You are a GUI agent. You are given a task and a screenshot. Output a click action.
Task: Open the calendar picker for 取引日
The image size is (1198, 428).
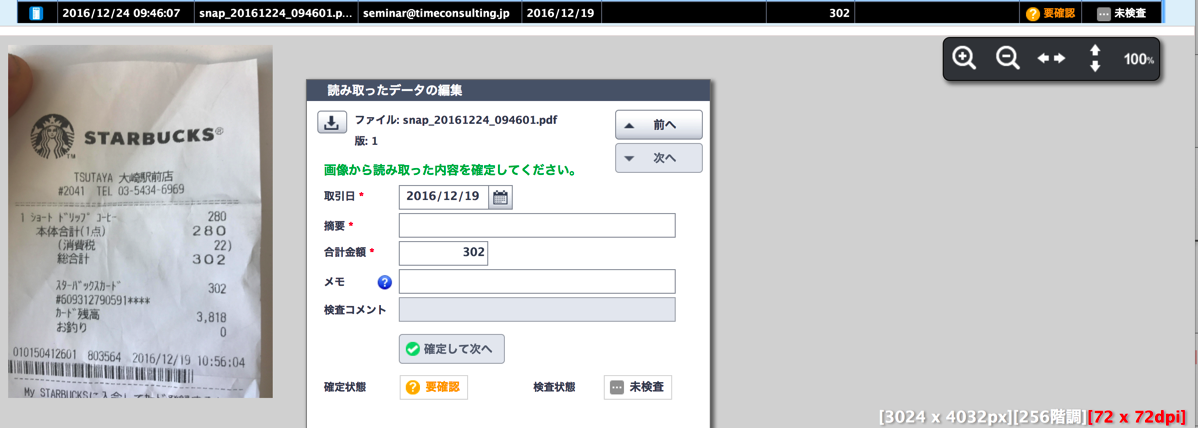500,197
